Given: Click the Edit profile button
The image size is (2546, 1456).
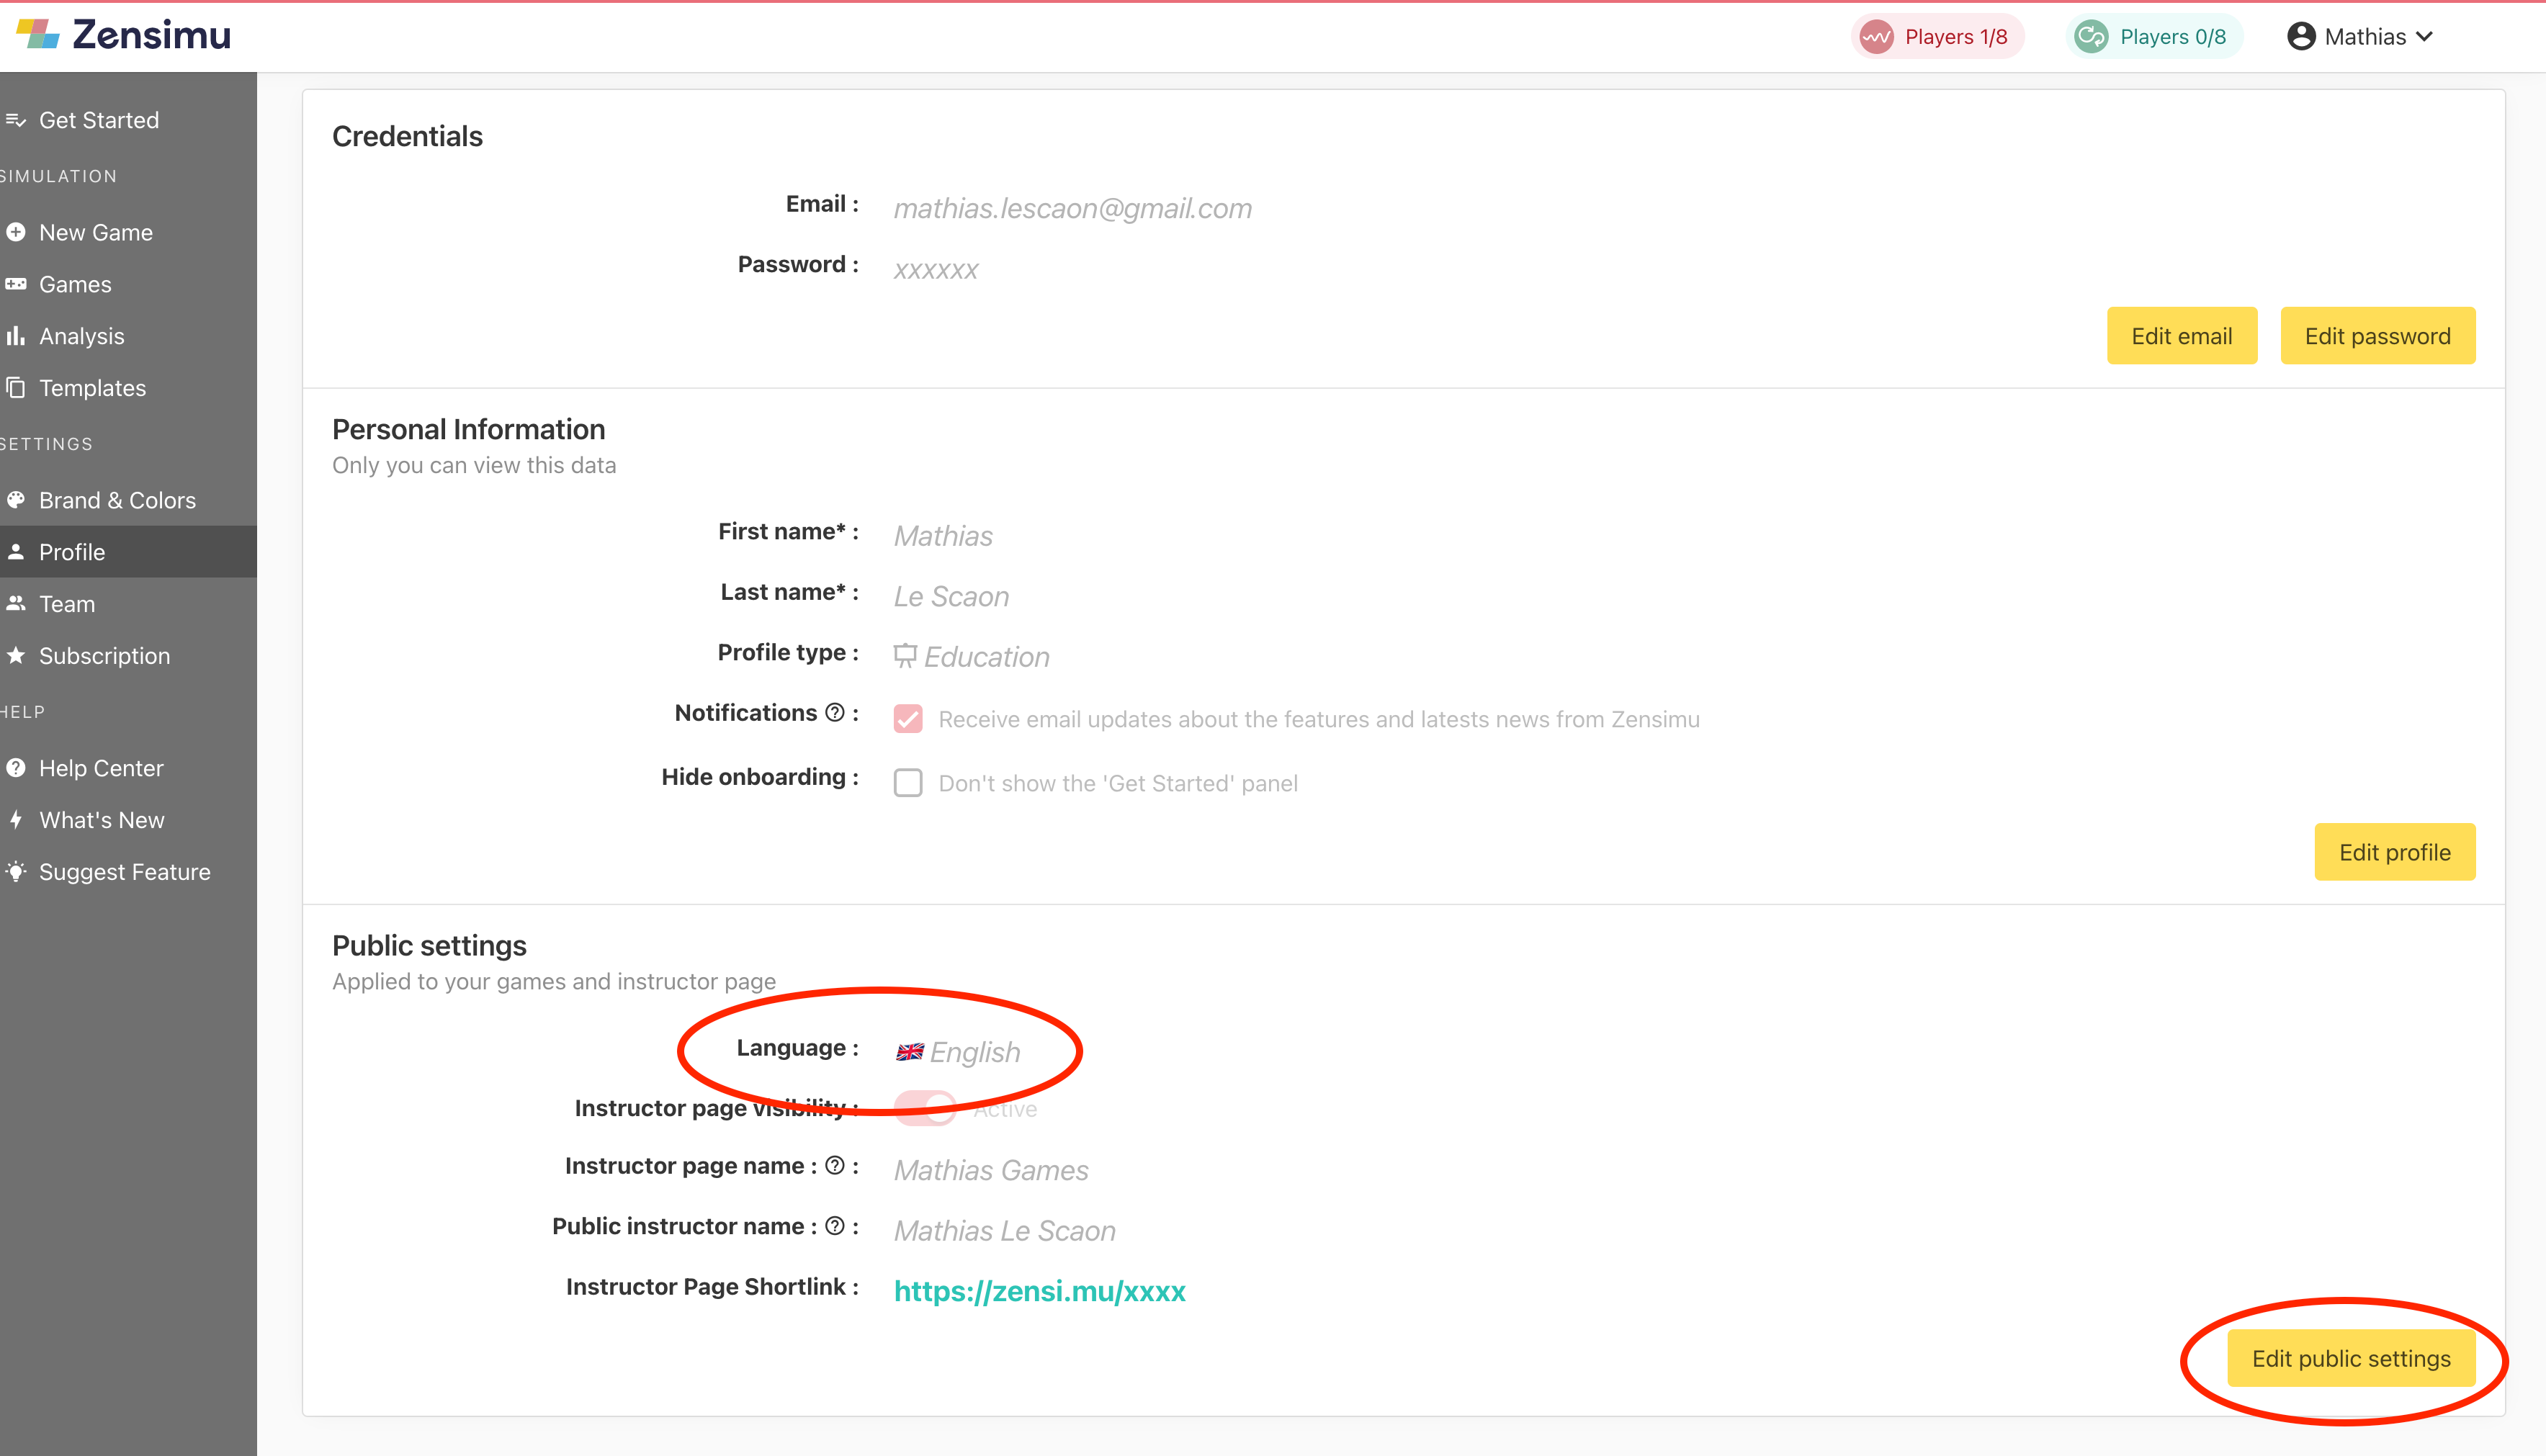Looking at the screenshot, I should pos(2394,852).
